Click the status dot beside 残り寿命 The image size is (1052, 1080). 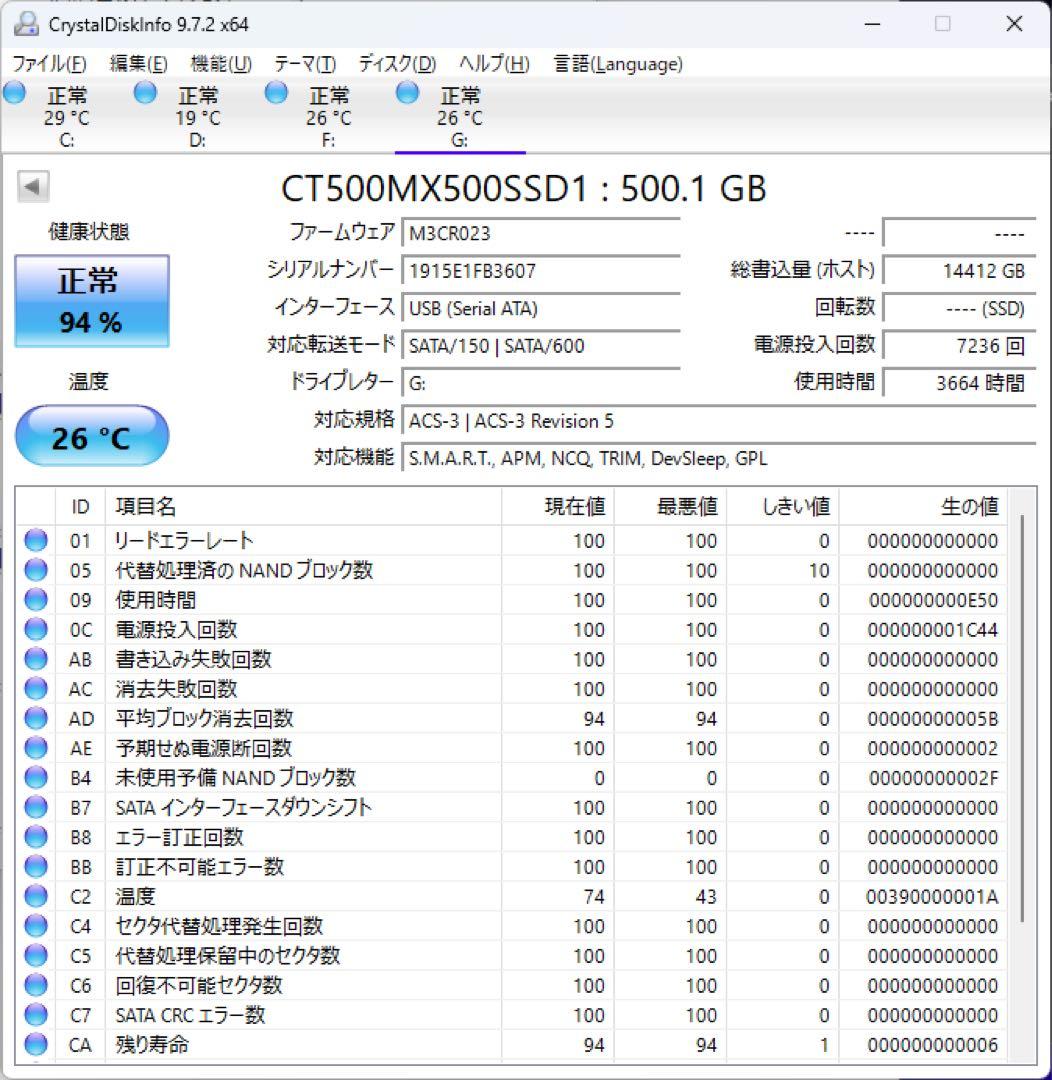pos(35,1045)
